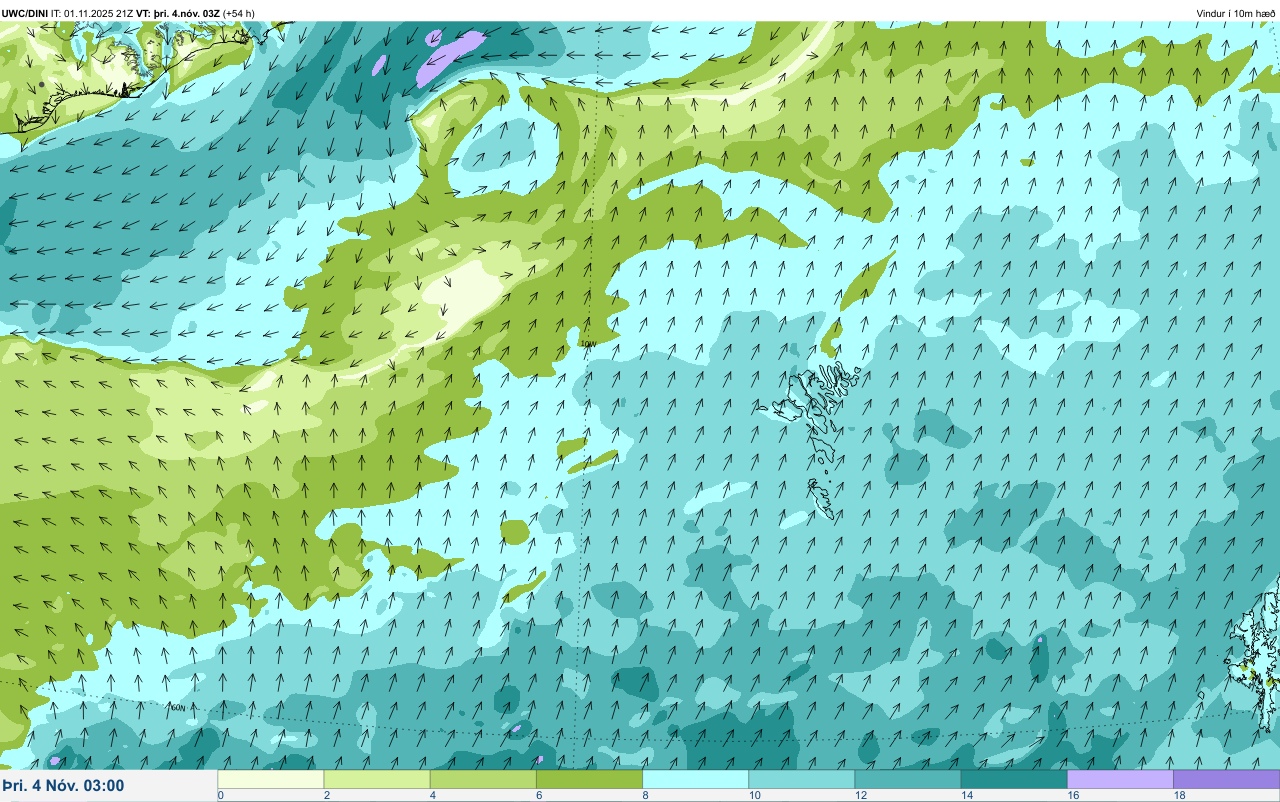Click the medium green 4–6 legend swatch
The height and width of the screenshot is (802, 1280).
tap(483, 779)
